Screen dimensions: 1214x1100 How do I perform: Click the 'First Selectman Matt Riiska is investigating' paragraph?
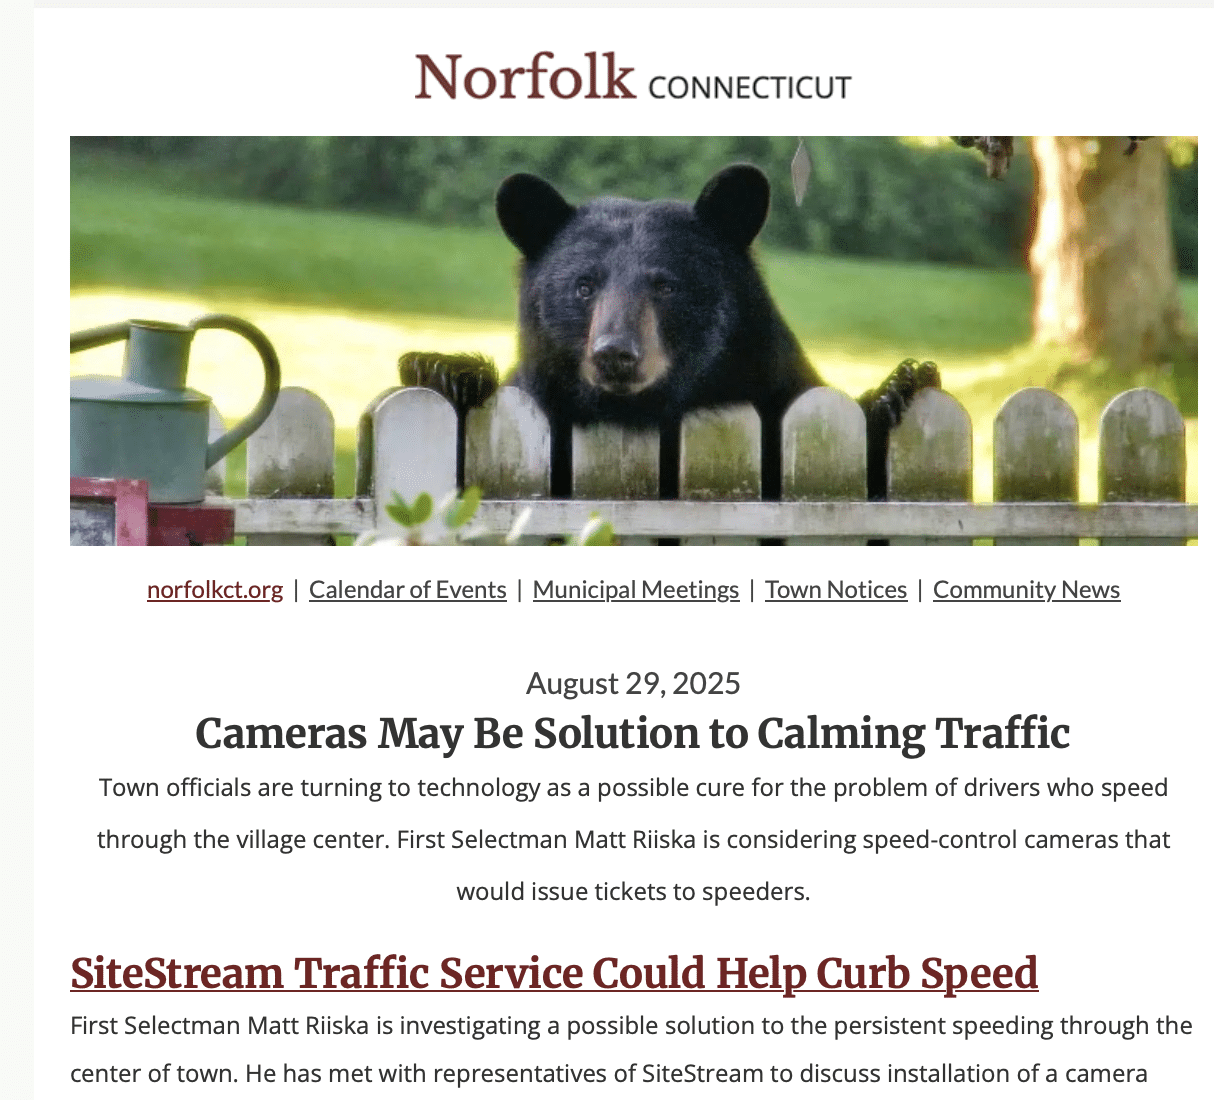631,1050
